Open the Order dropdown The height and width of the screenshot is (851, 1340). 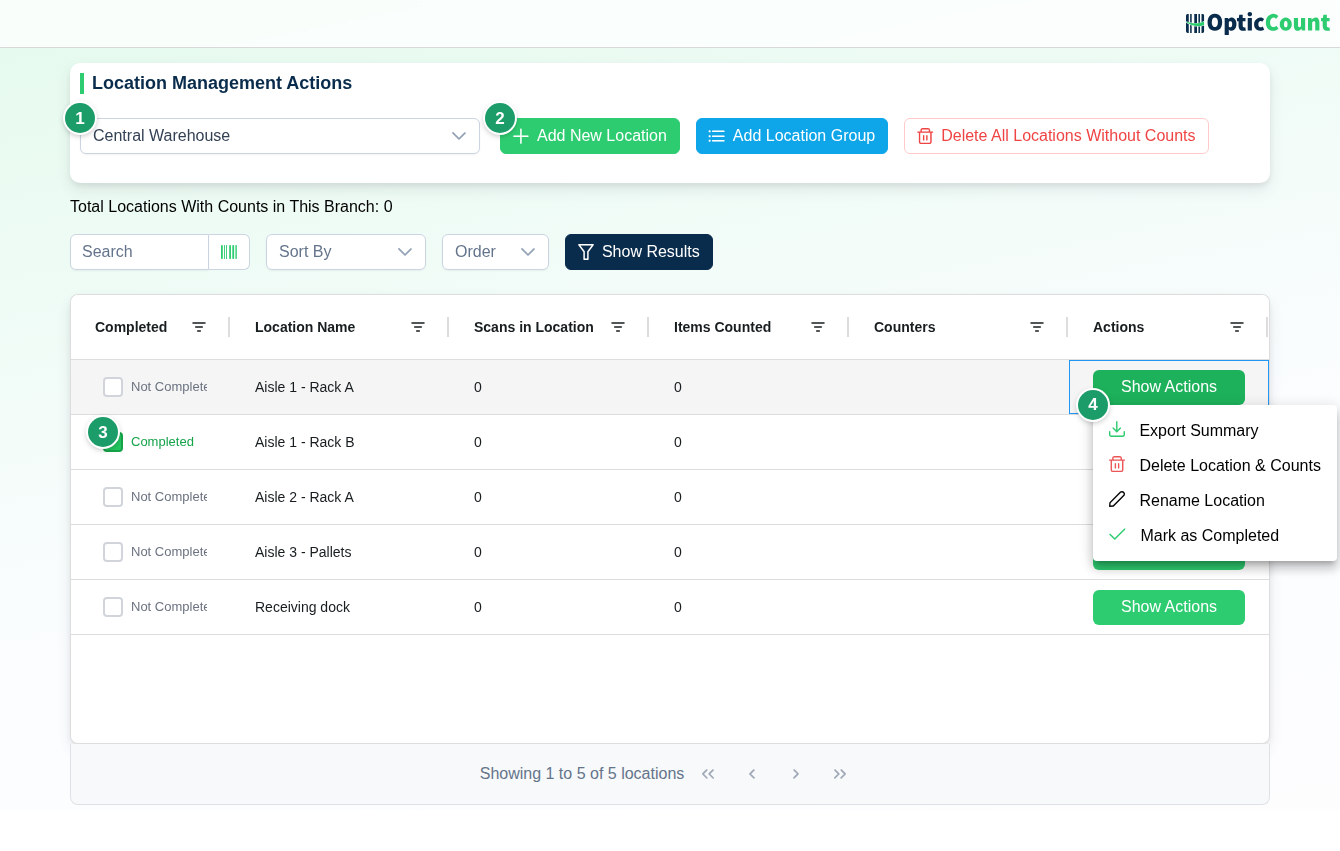click(495, 252)
